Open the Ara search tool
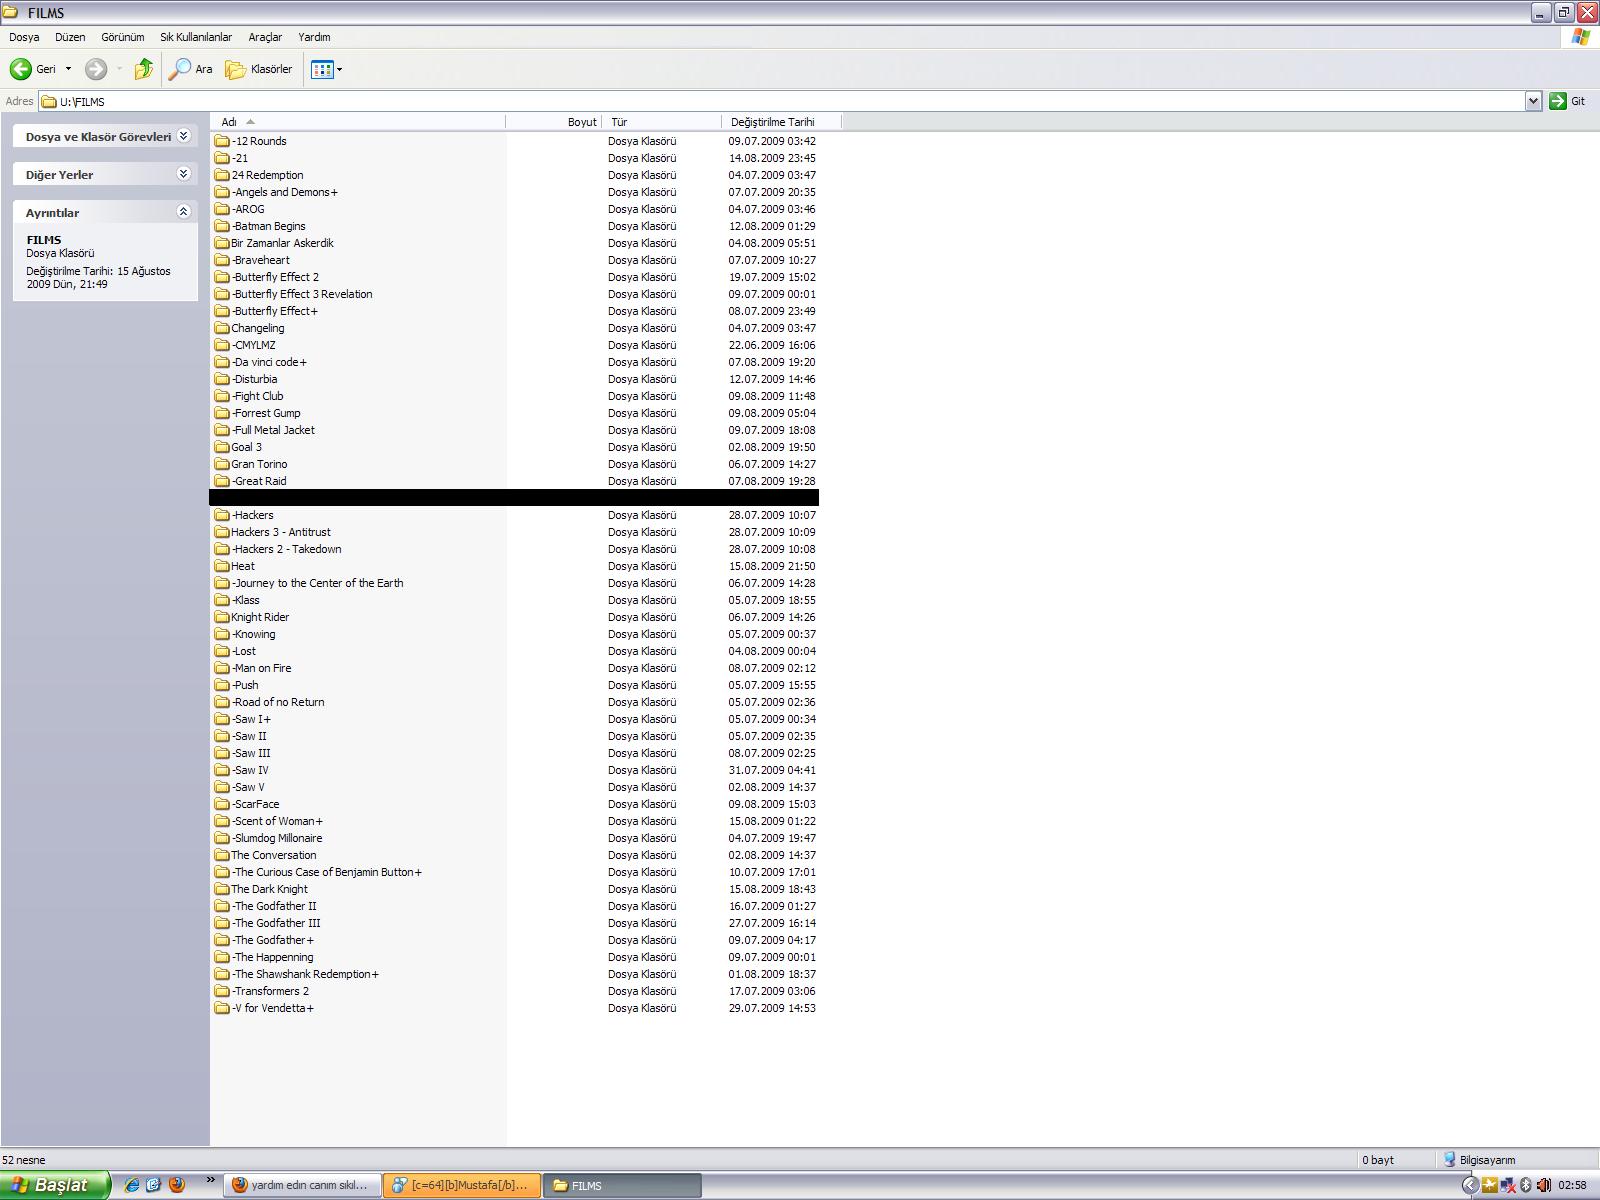The width and height of the screenshot is (1600, 1200). 191,69
